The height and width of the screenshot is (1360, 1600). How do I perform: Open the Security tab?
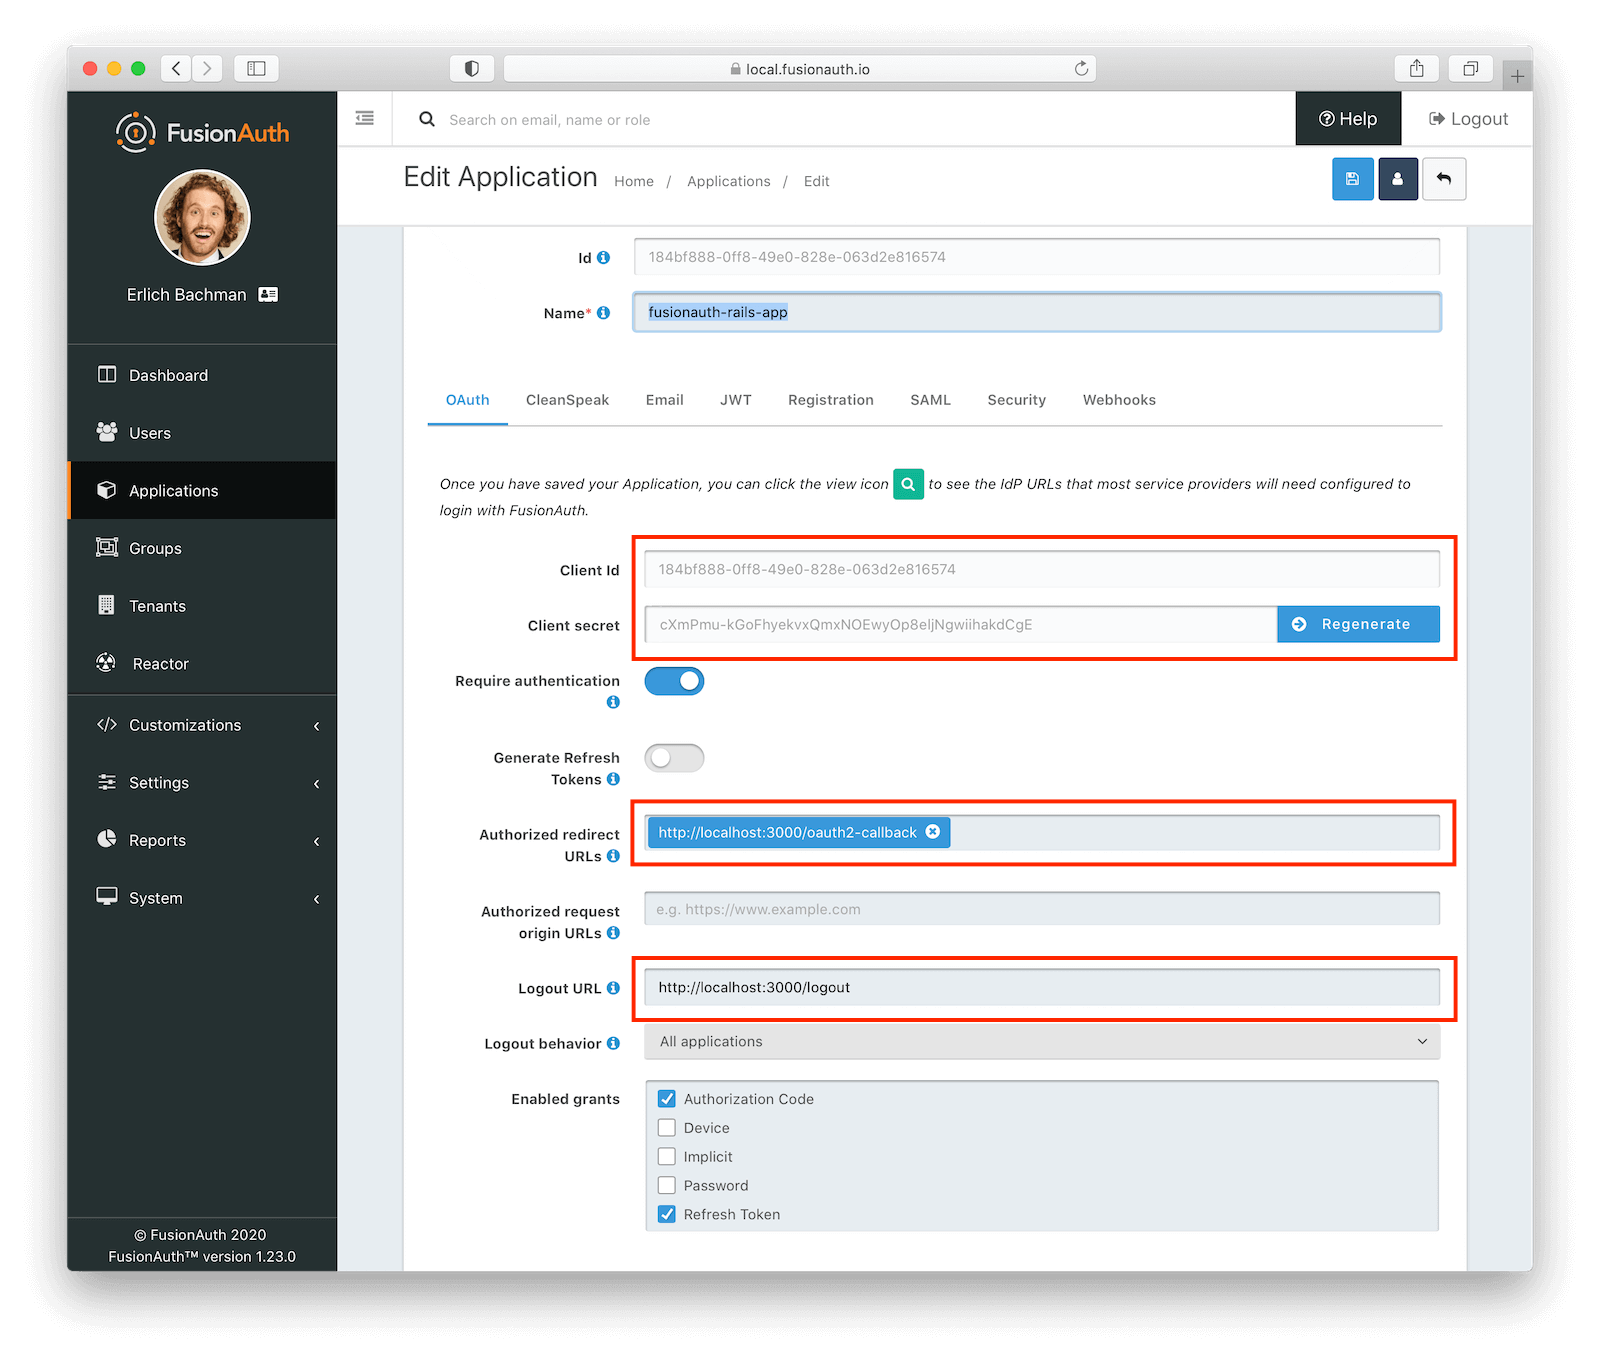coord(1016,400)
